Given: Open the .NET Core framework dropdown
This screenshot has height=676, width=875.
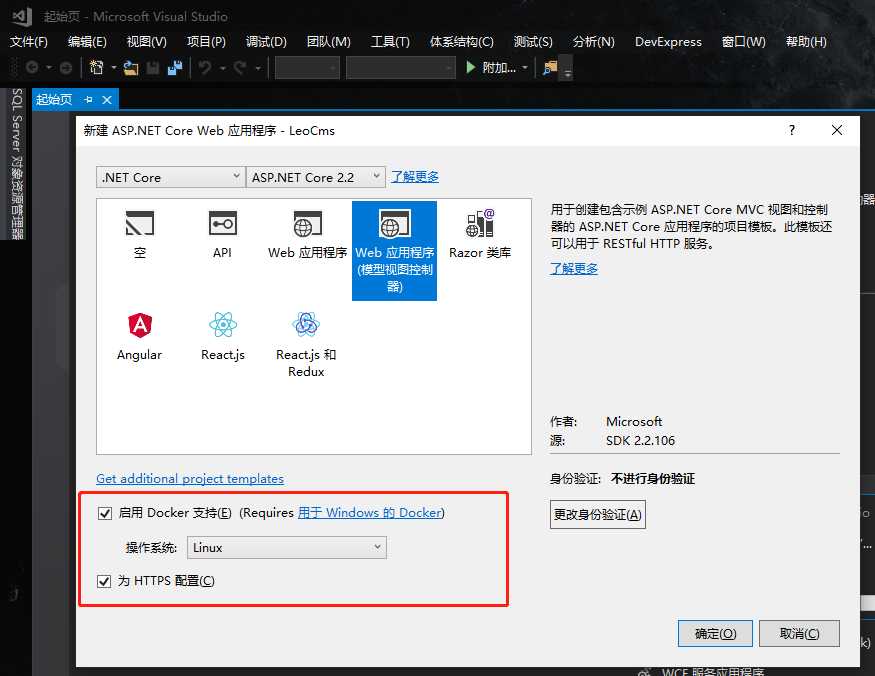Looking at the screenshot, I should (x=170, y=177).
